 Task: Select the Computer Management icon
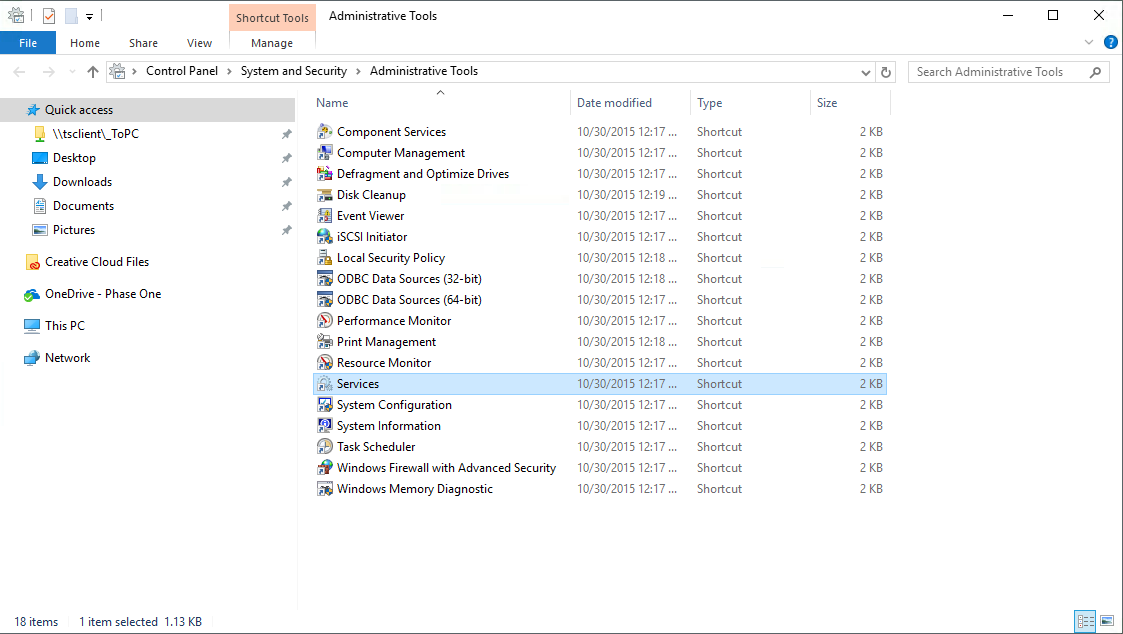pos(324,153)
